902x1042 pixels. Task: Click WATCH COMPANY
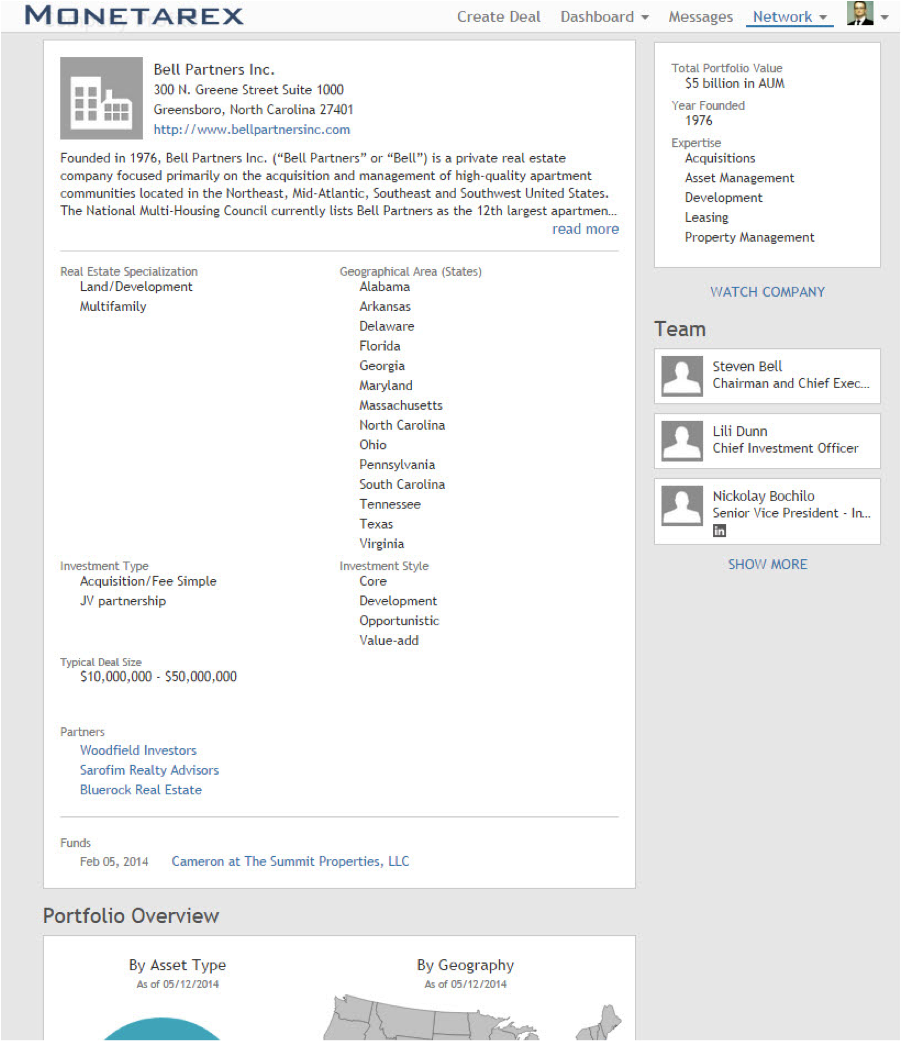767,292
